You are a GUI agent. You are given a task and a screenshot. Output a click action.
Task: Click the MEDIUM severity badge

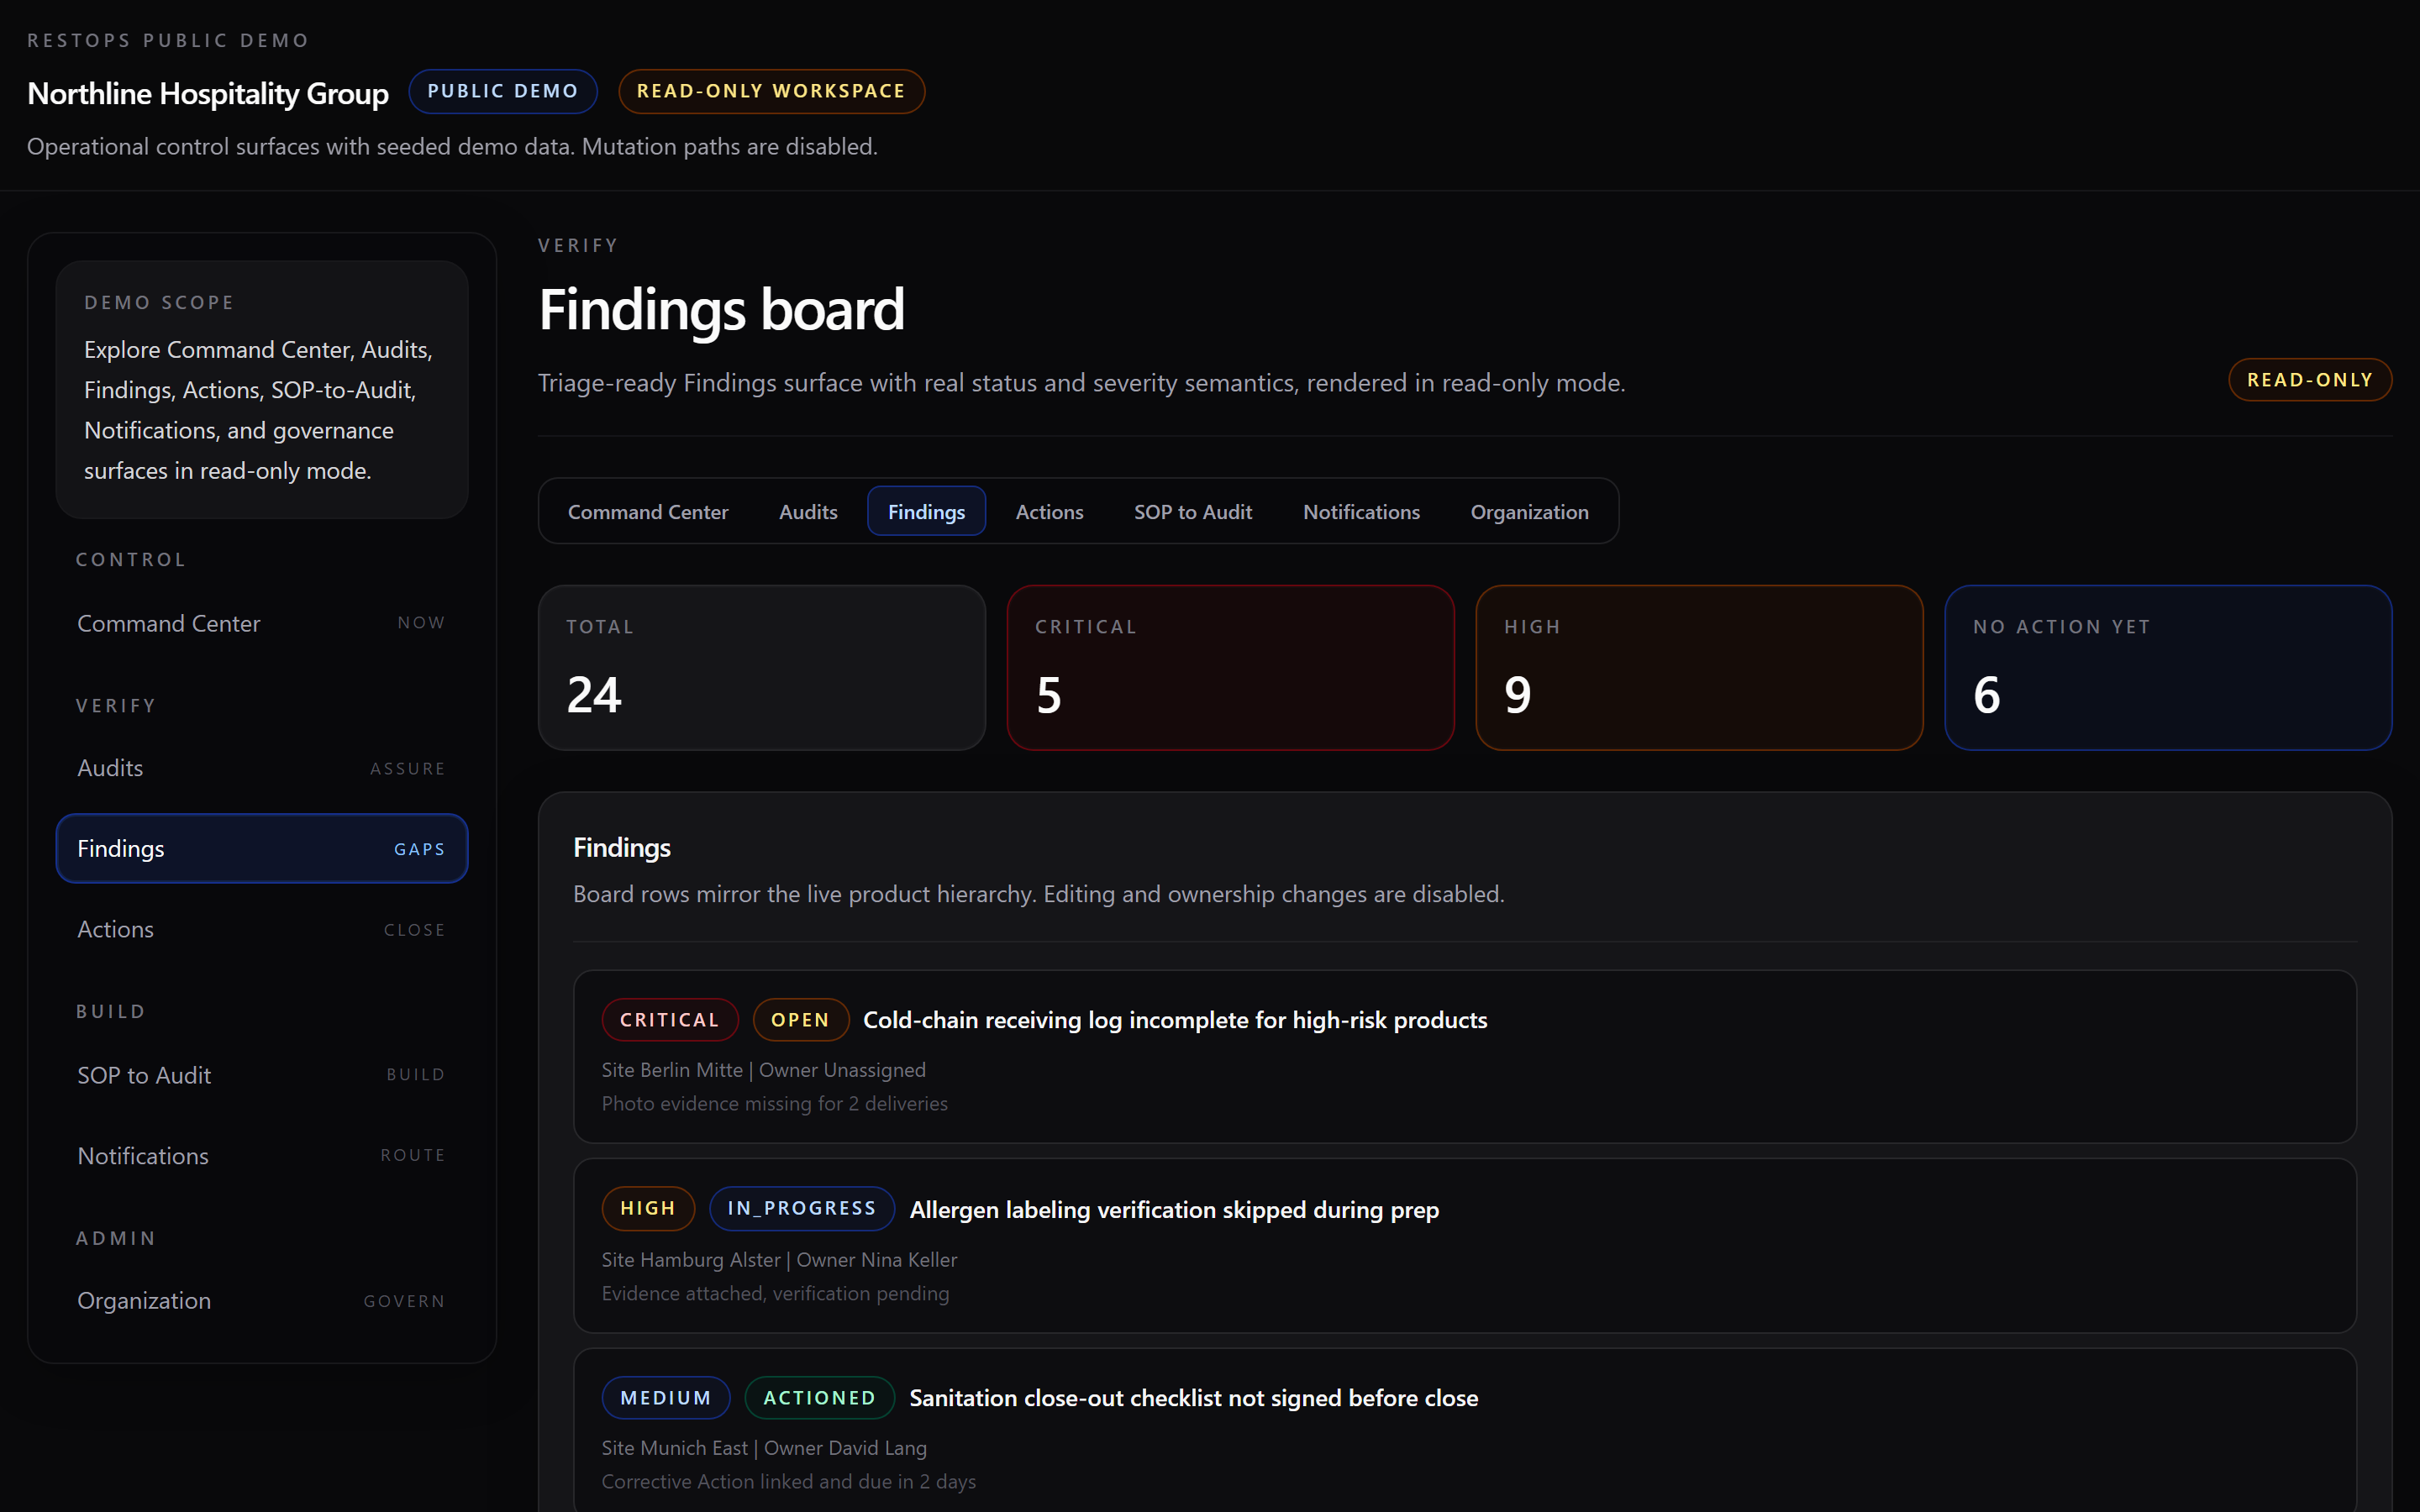click(x=666, y=1398)
